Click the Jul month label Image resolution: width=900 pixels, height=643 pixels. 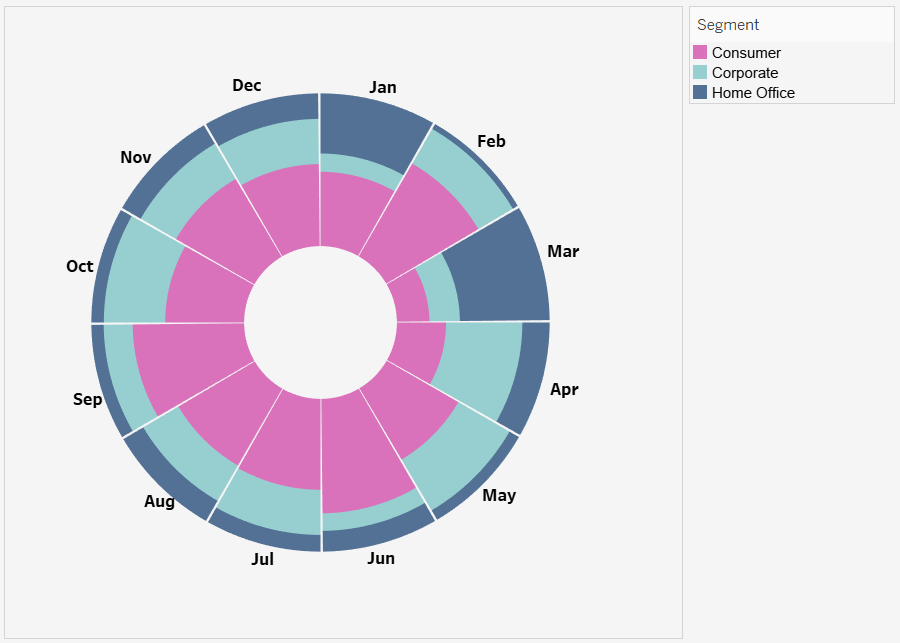[x=262, y=559]
